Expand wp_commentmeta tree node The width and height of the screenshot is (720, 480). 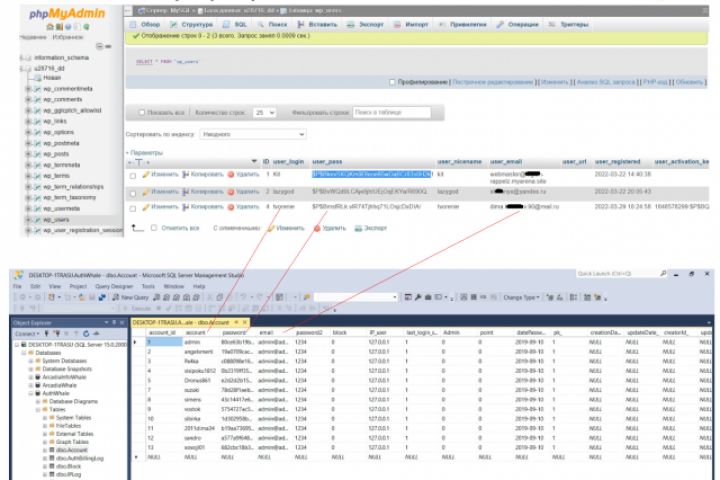coord(28,89)
